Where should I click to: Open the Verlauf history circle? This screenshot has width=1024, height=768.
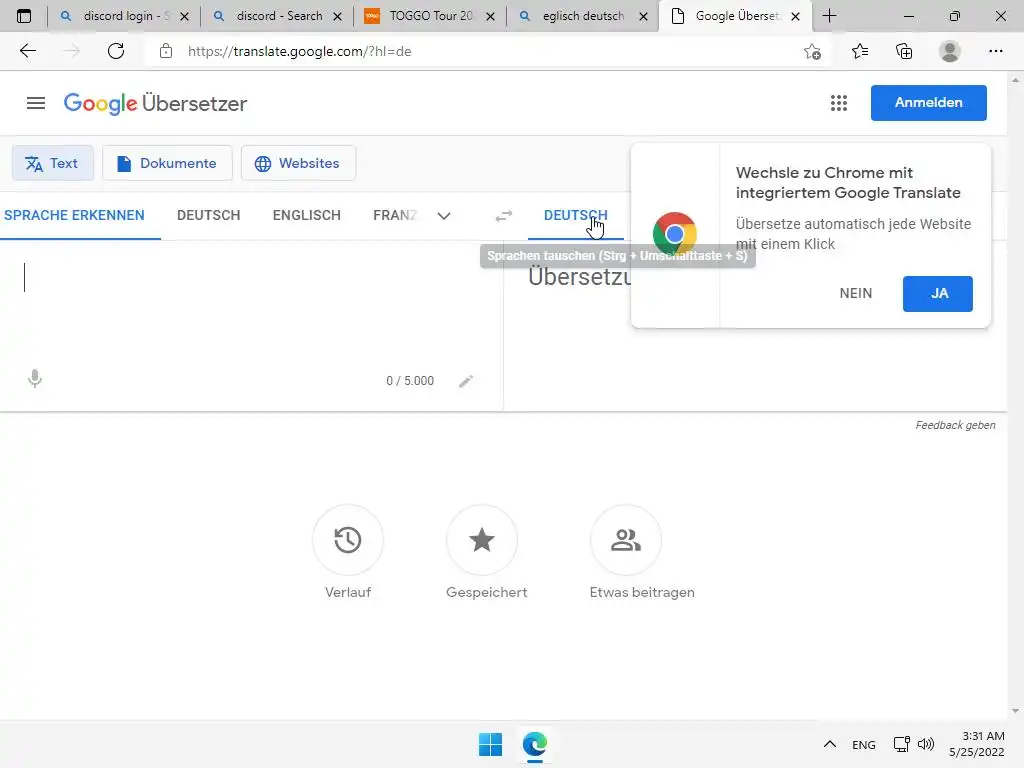pyautogui.click(x=347, y=540)
